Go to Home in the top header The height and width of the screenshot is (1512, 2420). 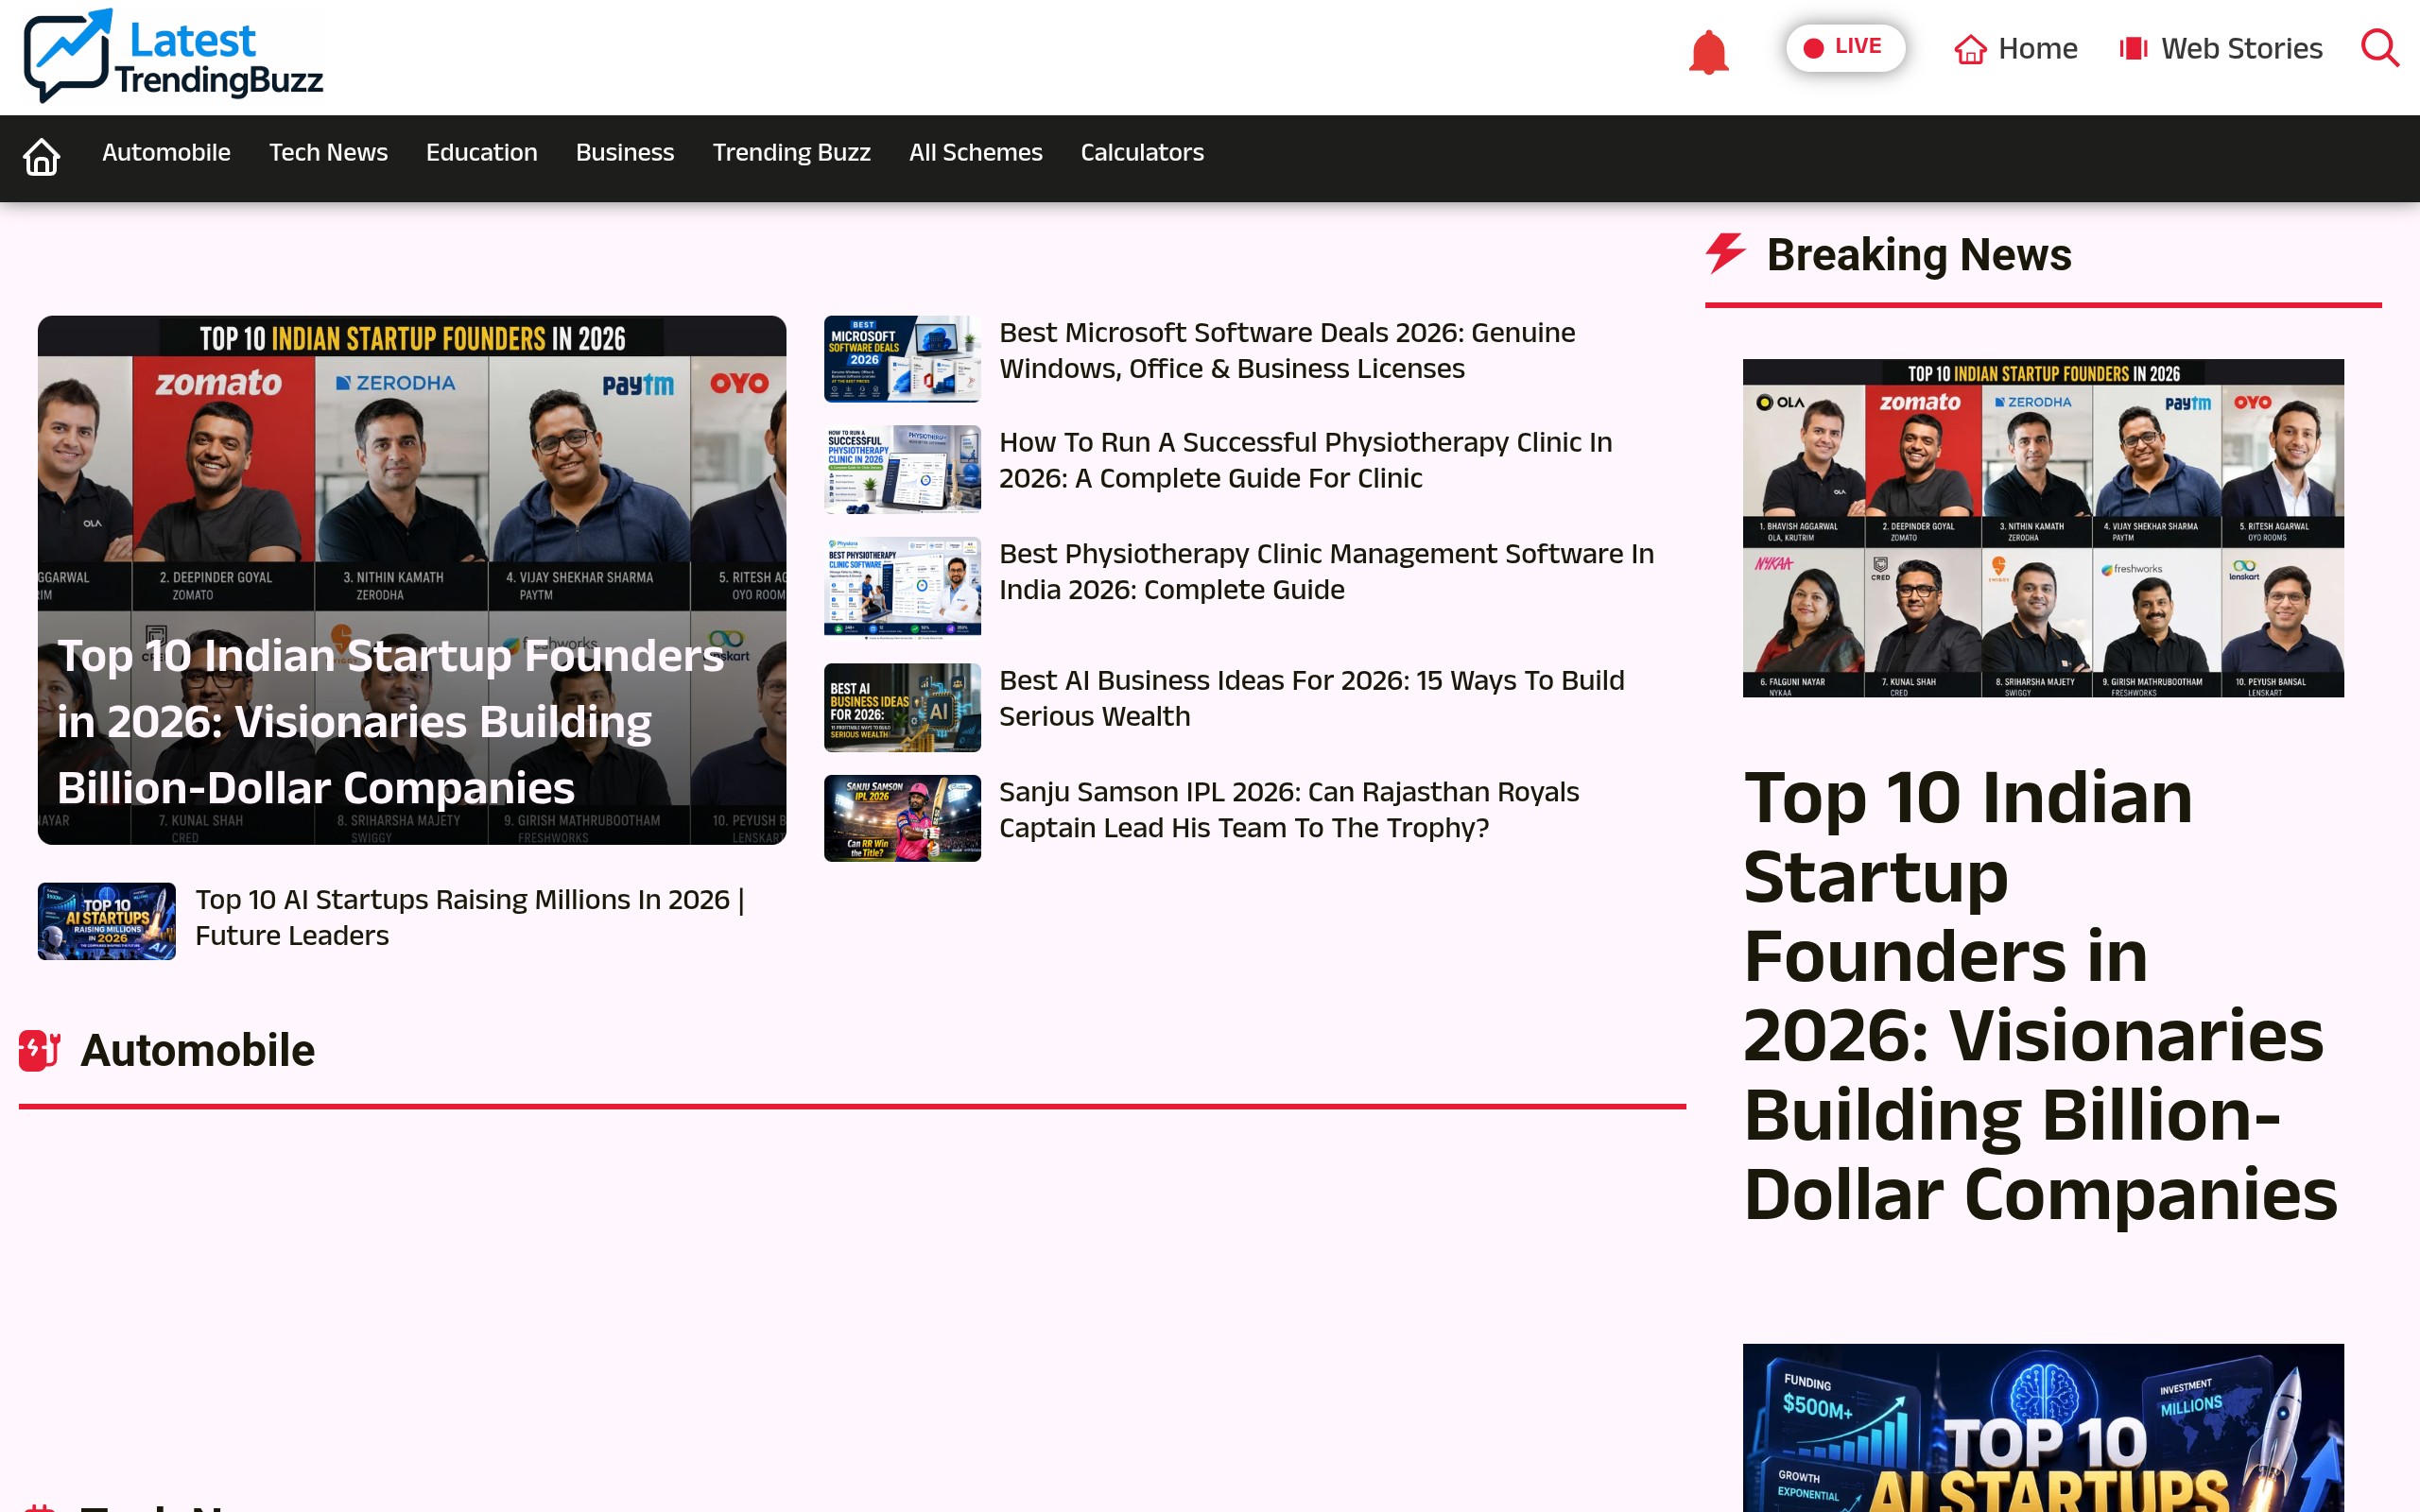[2016, 48]
